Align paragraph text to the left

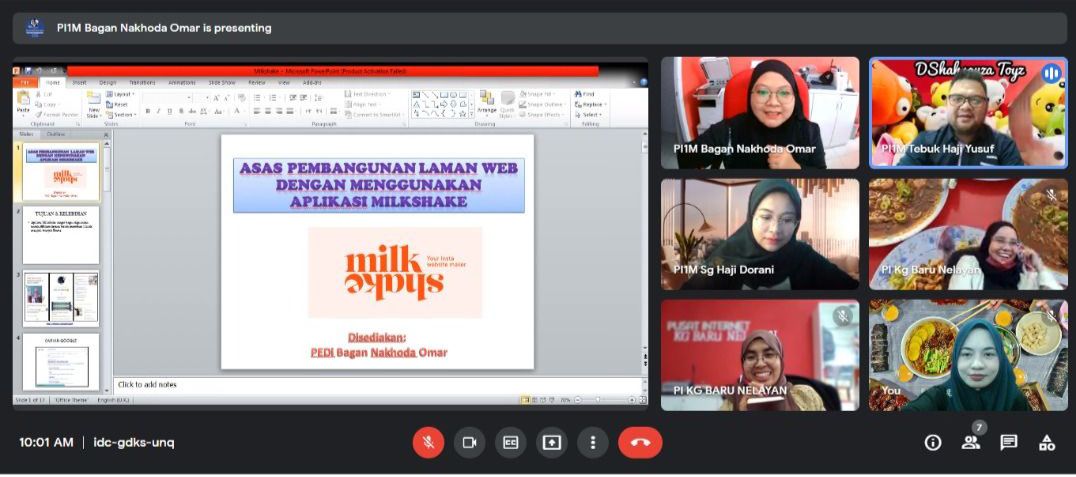pos(257,111)
